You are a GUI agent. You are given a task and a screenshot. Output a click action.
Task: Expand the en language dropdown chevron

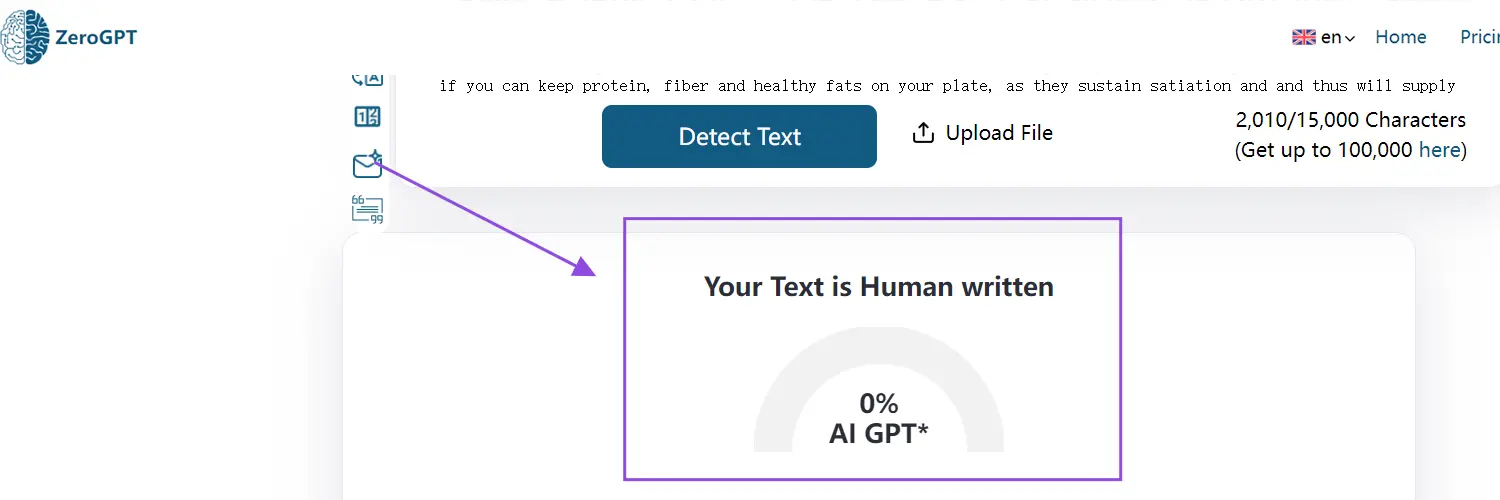[1350, 39]
